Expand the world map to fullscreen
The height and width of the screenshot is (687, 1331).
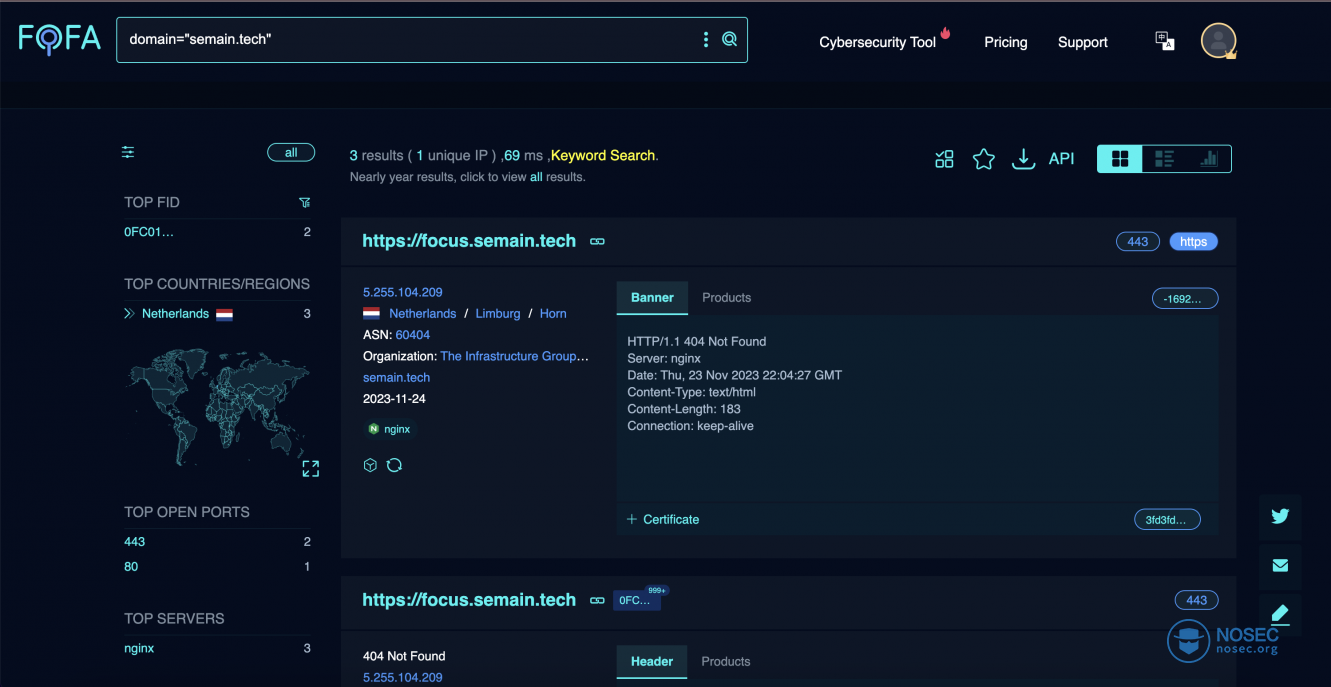tap(311, 468)
